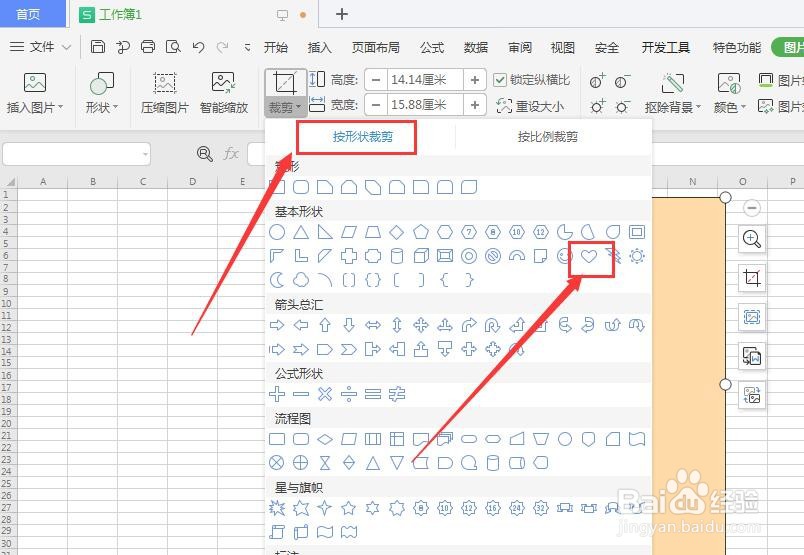The image size is (804, 555).
Task: Click the zoom-out minus circle on the side panel
Action: (x=752, y=208)
